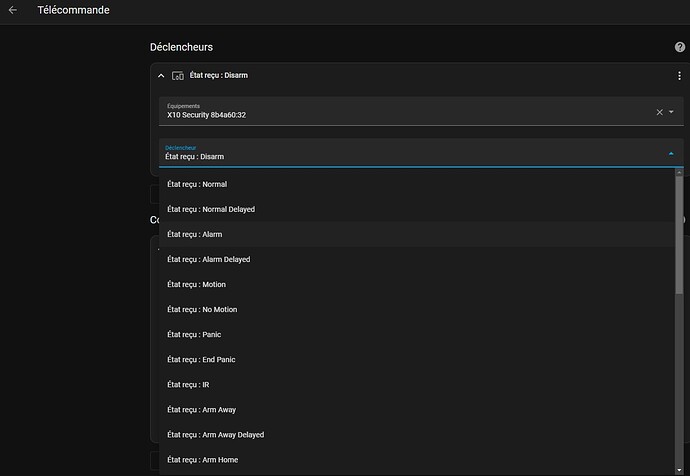Collapse the État reçu : Disarm trigger
This screenshot has height=476, width=690.
(161, 76)
